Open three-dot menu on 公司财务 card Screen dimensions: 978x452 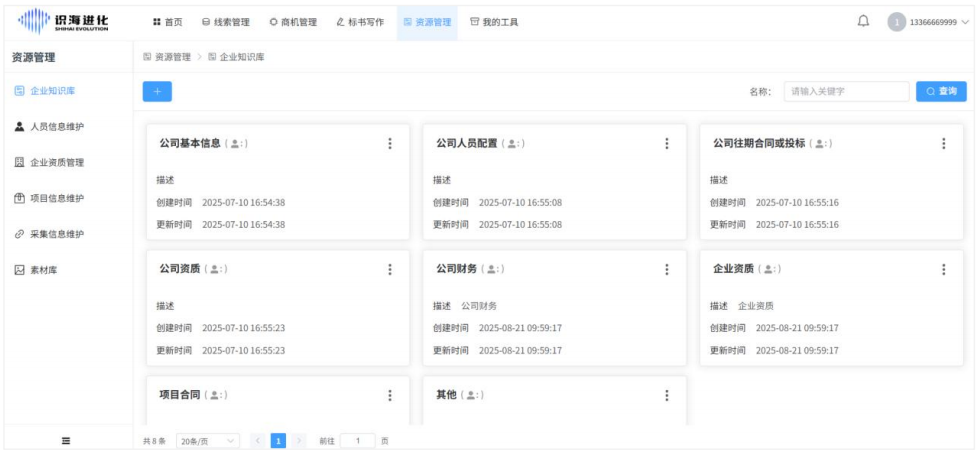tap(667, 269)
